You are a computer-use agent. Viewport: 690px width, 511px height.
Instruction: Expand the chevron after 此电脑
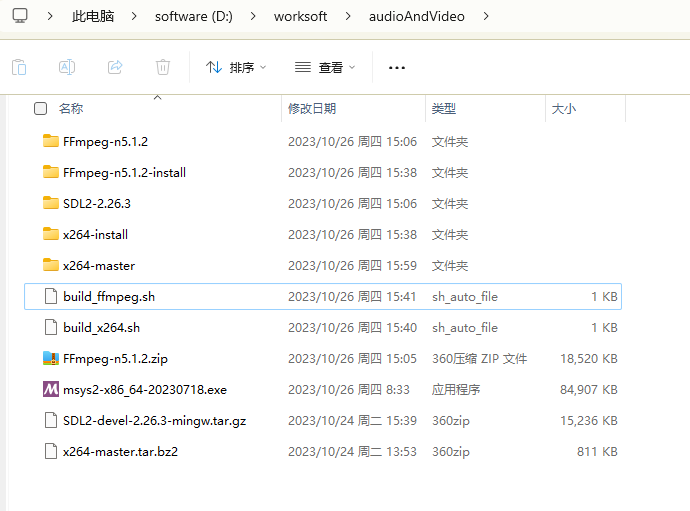134,16
